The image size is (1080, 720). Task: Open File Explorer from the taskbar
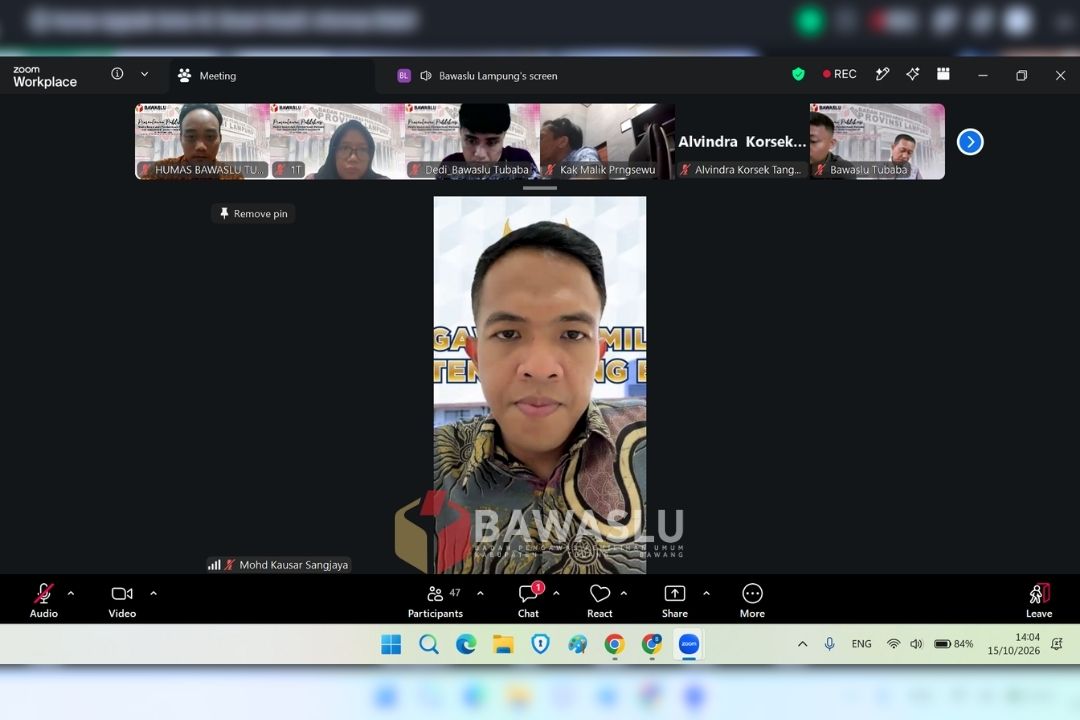tap(503, 644)
